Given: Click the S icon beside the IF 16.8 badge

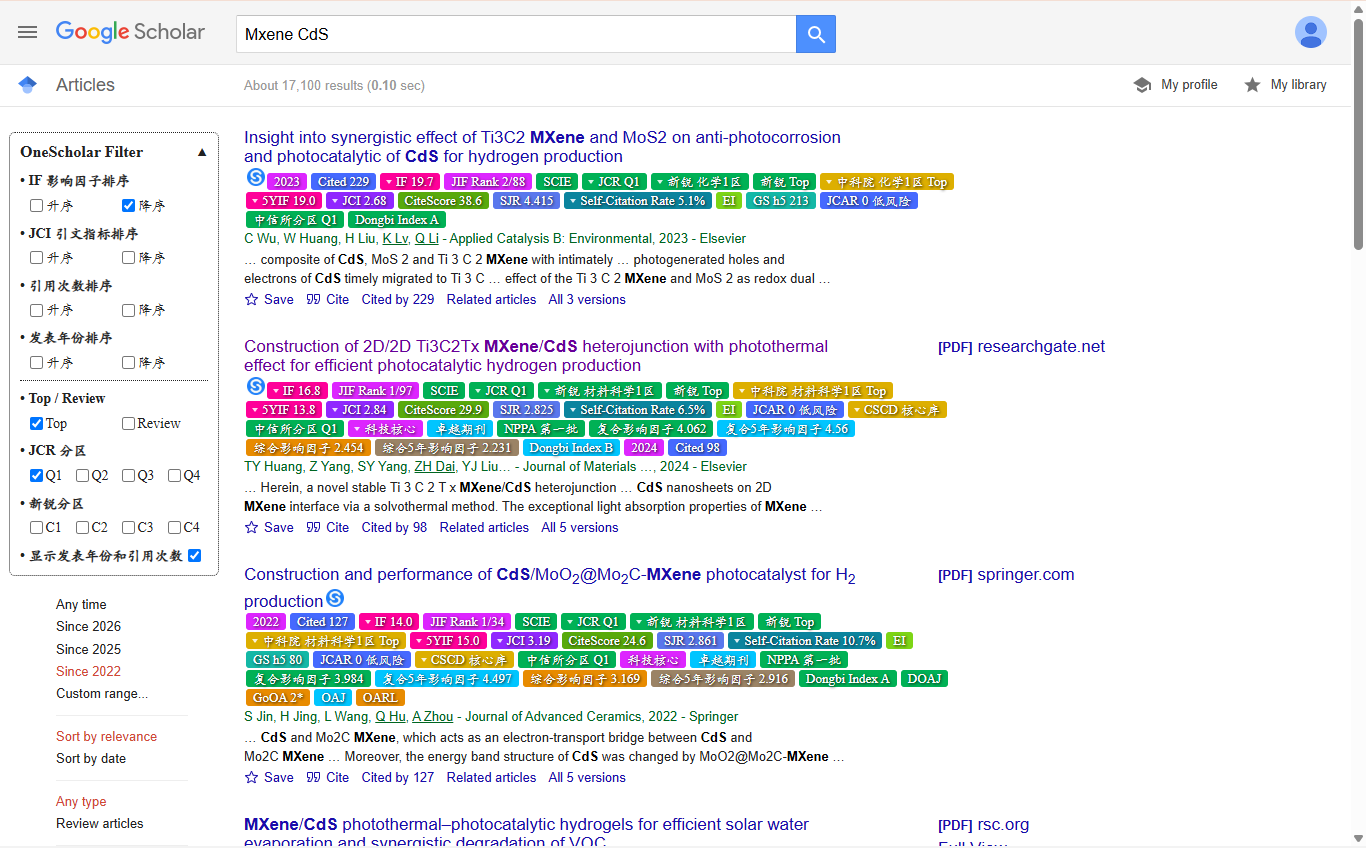Looking at the screenshot, I should point(255,386).
